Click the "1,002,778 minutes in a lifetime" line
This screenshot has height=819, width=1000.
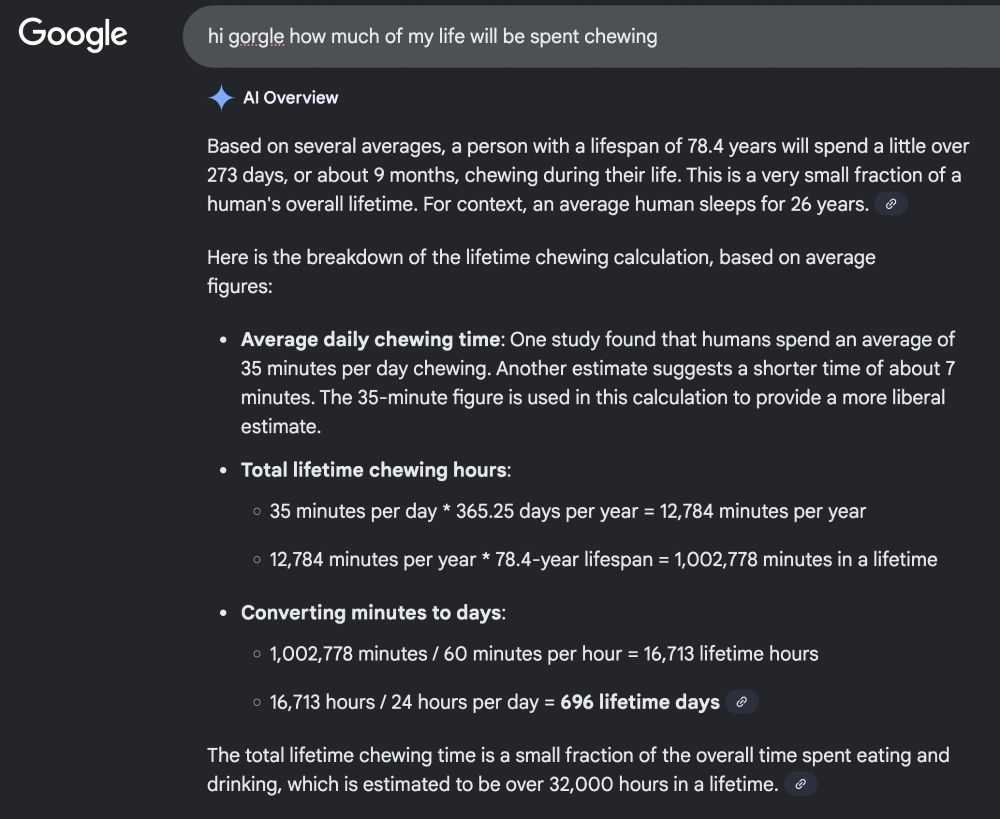603,559
